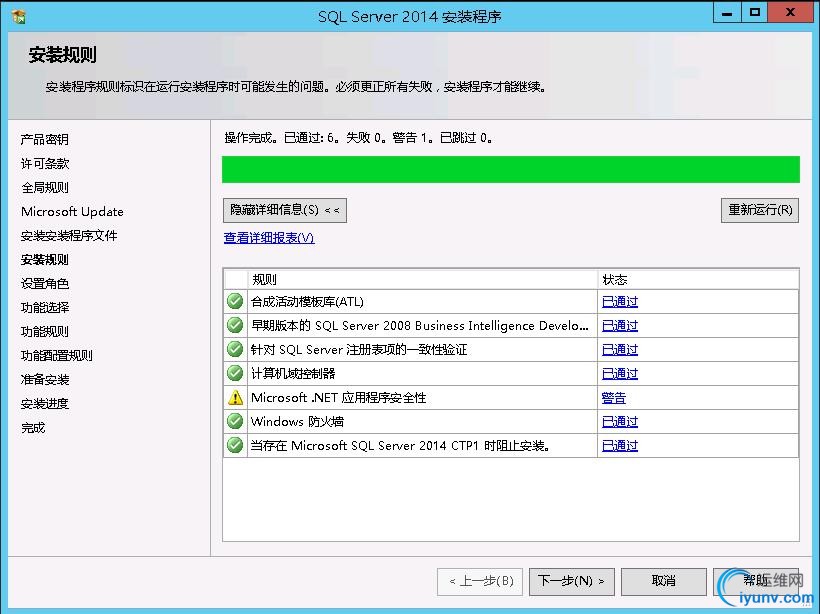Click the 操作完成 summary status text

point(358,138)
